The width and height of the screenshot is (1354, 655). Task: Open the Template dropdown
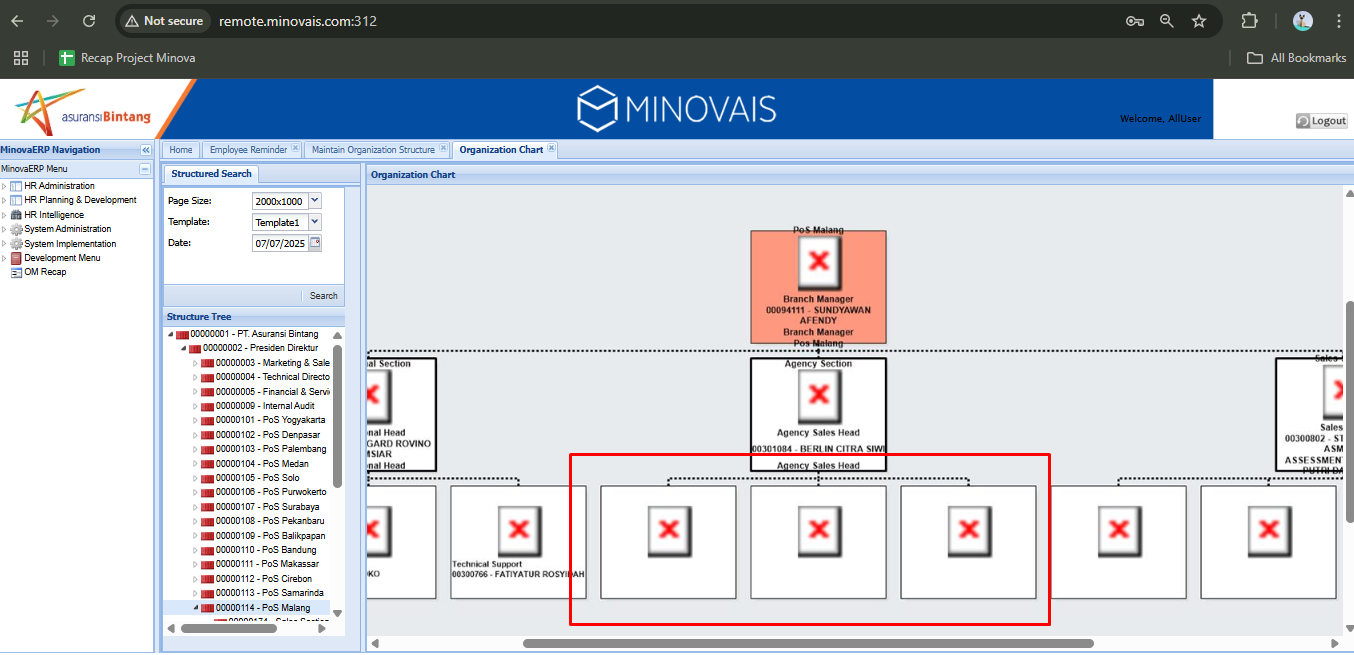tap(315, 222)
